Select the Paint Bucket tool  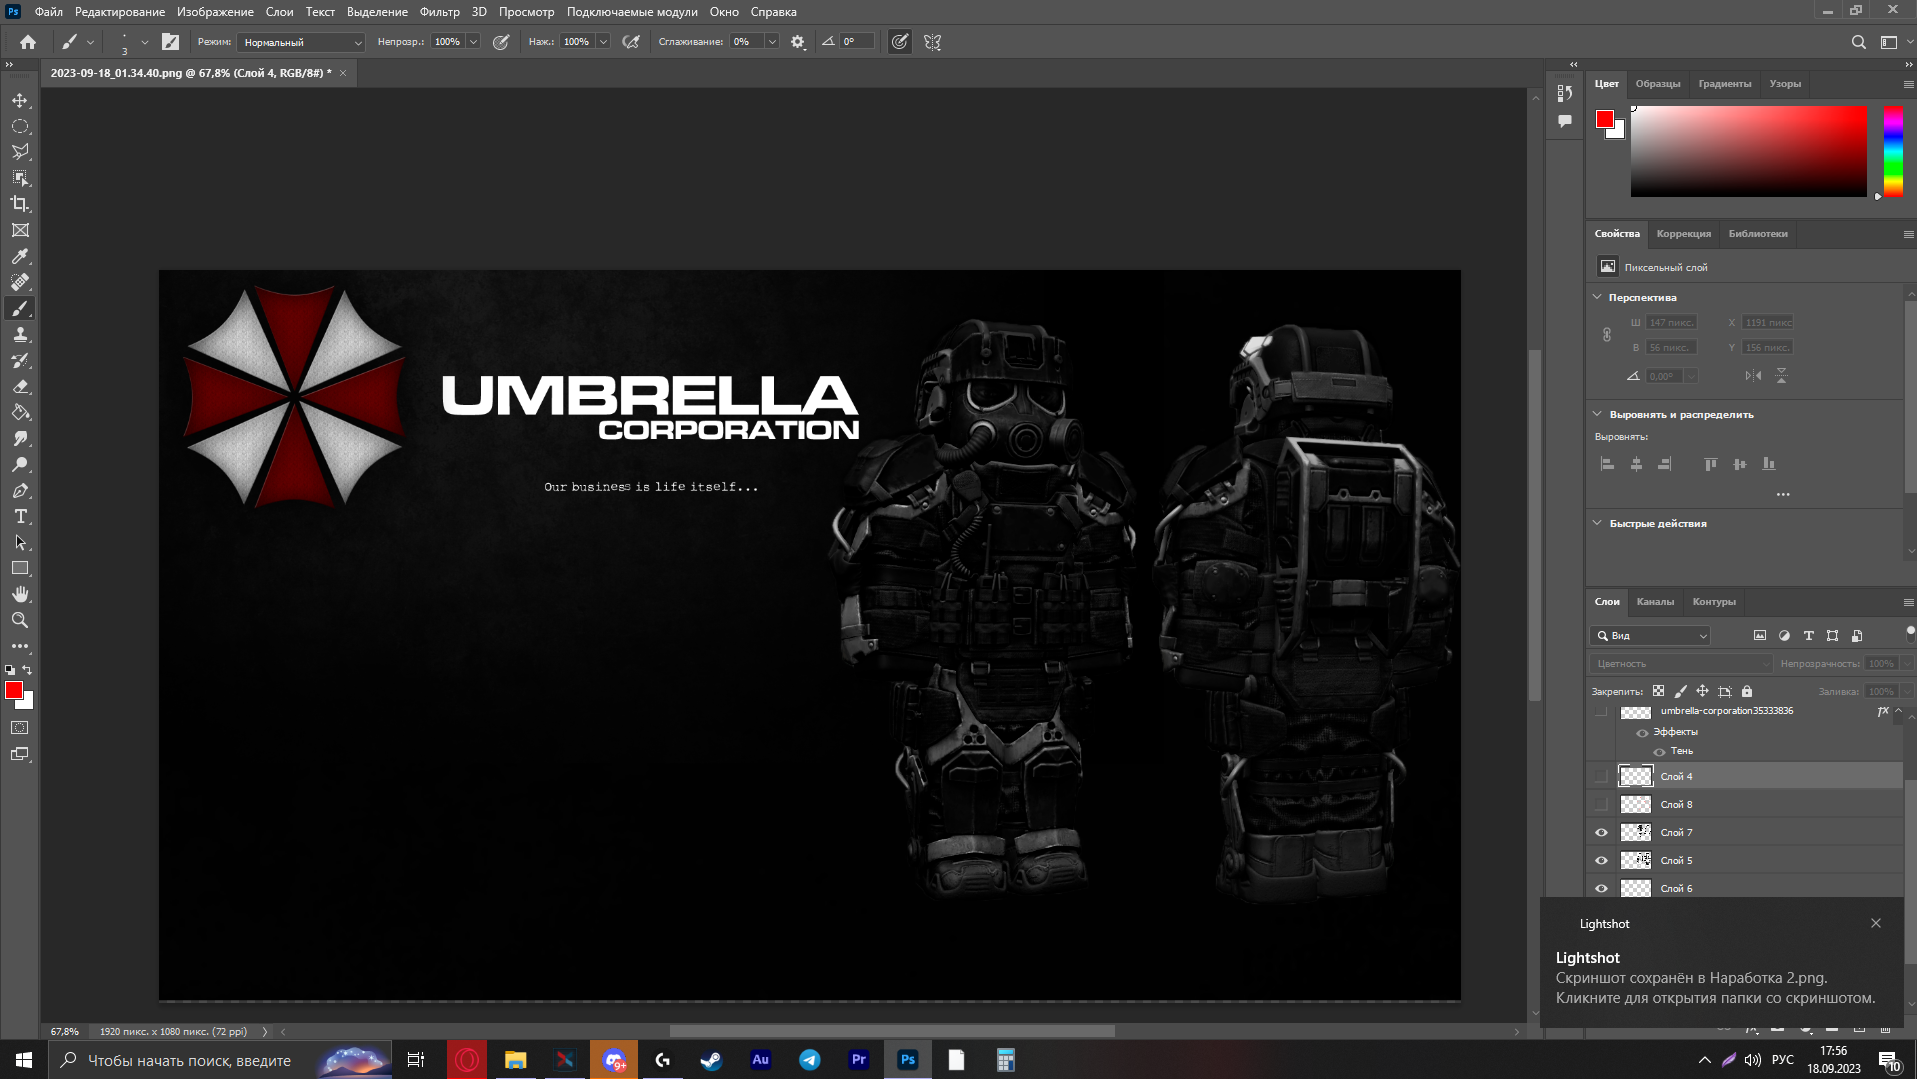point(20,412)
